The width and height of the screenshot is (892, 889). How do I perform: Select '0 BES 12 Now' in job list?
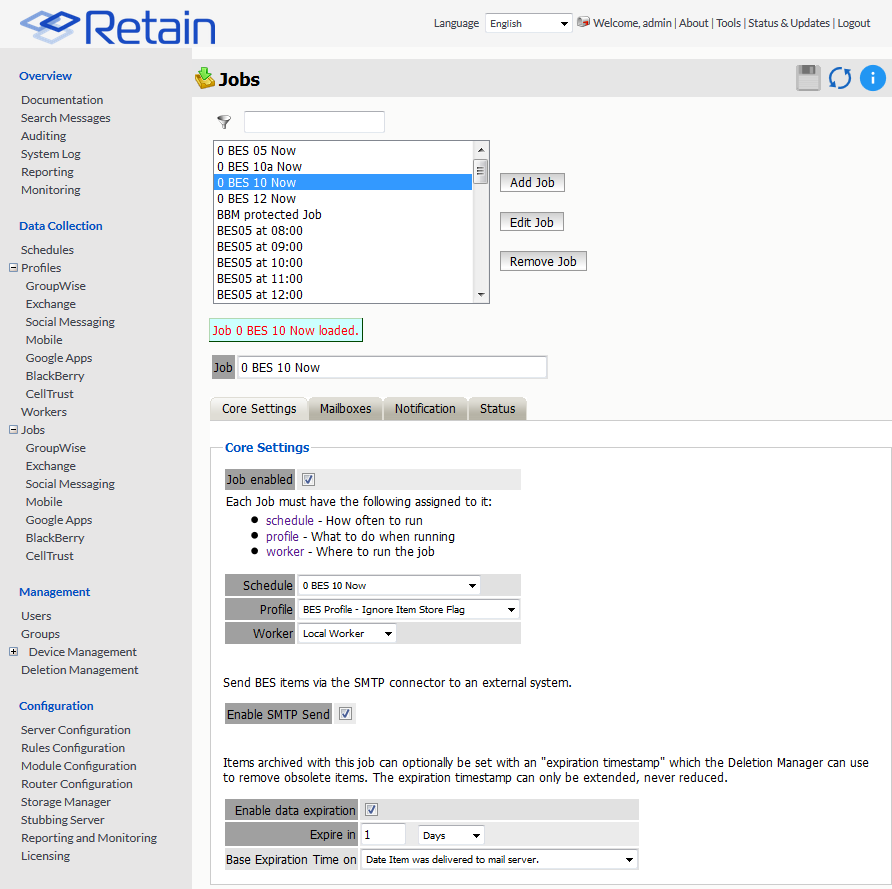click(343, 199)
